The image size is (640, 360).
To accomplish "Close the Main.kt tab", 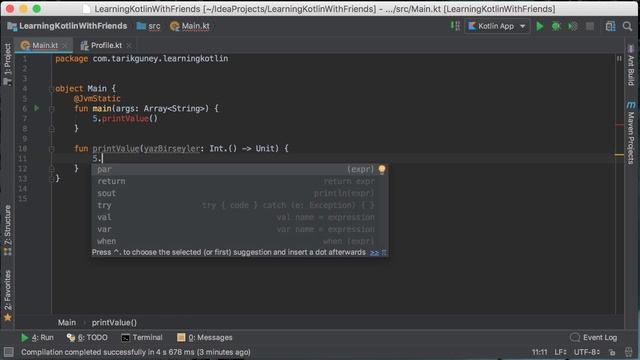I will coord(65,45).
